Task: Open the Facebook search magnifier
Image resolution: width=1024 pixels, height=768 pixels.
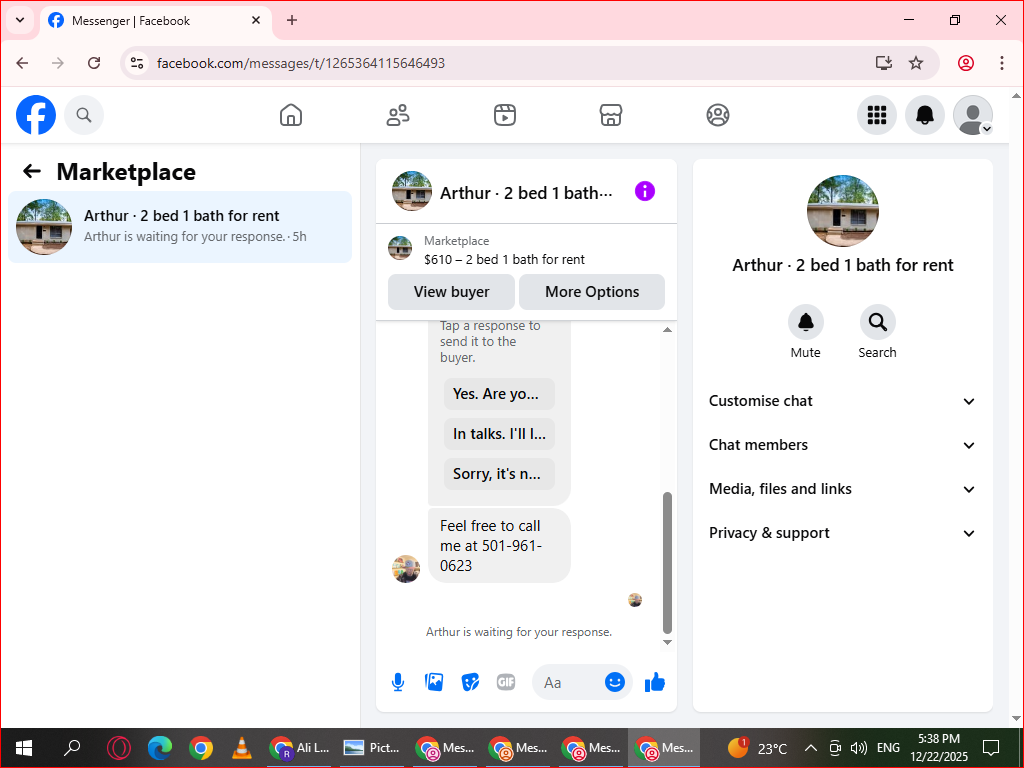Action: [x=84, y=115]
